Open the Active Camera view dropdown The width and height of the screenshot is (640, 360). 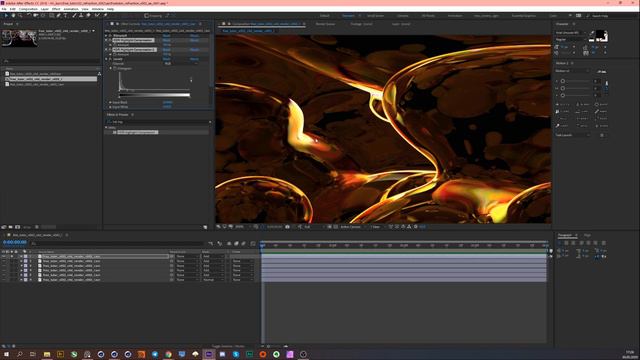pos(352,227)
